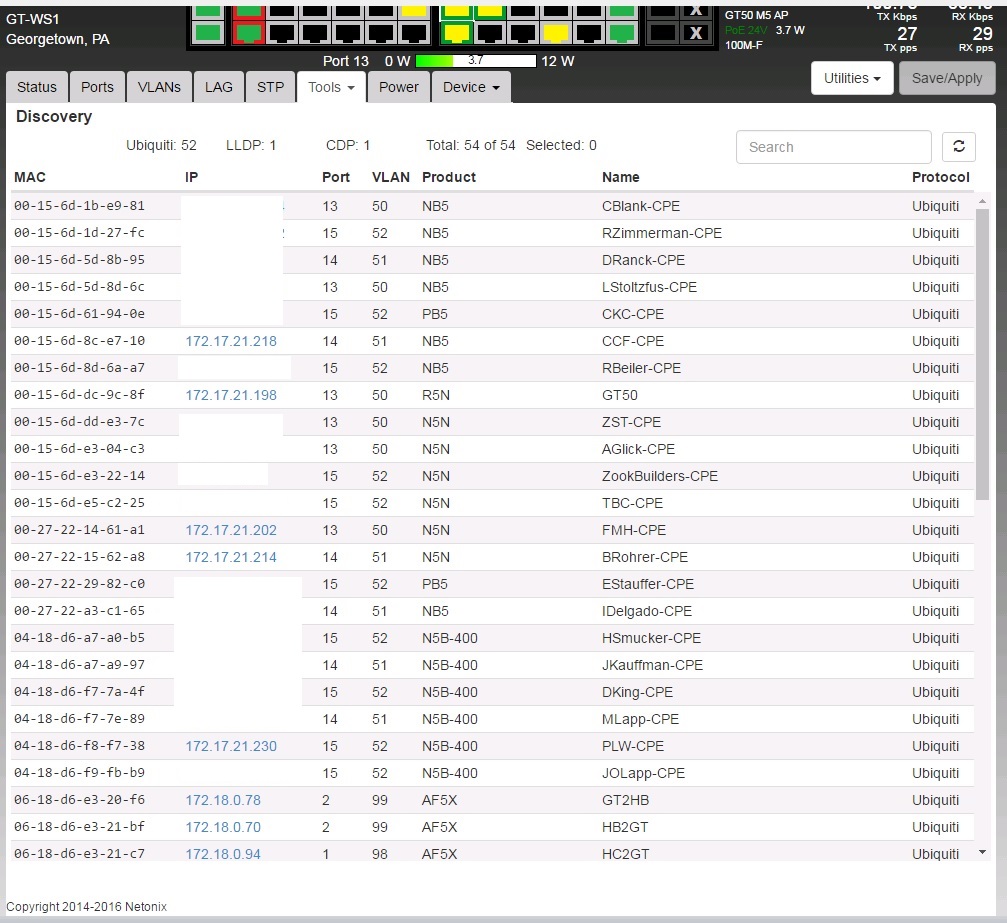Select the red-highlighted port in the bottom row
This screenshot has width=1007, height=923.
tap(247, 33)
